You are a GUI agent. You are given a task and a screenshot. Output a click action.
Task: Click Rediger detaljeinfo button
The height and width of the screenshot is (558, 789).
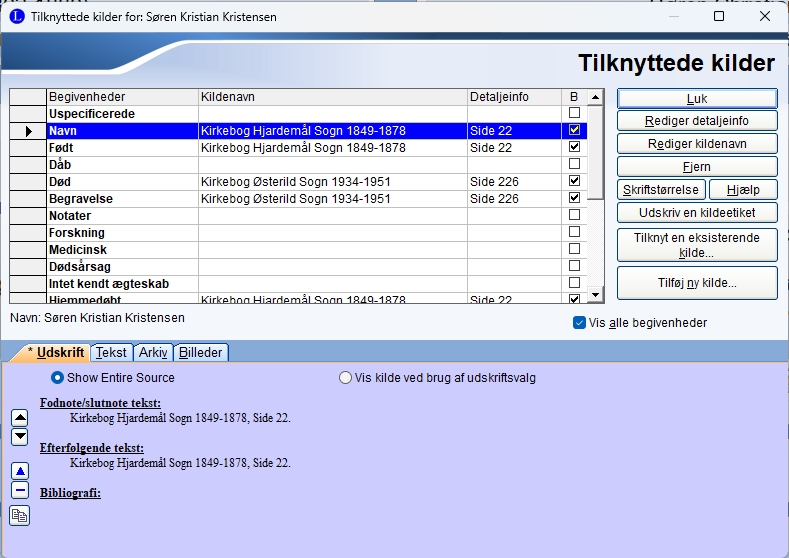(x=697, y=121)
